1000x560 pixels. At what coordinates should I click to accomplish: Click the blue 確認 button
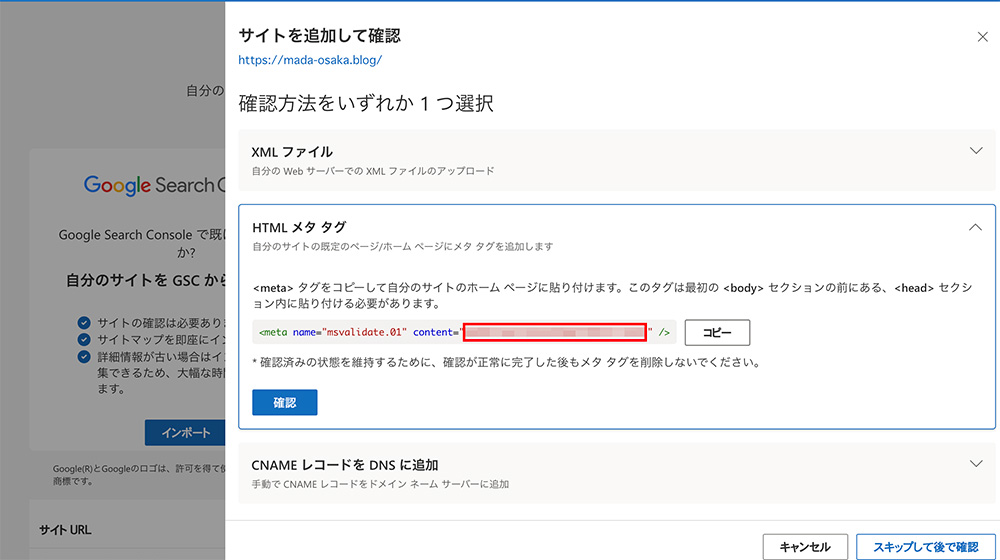pos(284,402)
